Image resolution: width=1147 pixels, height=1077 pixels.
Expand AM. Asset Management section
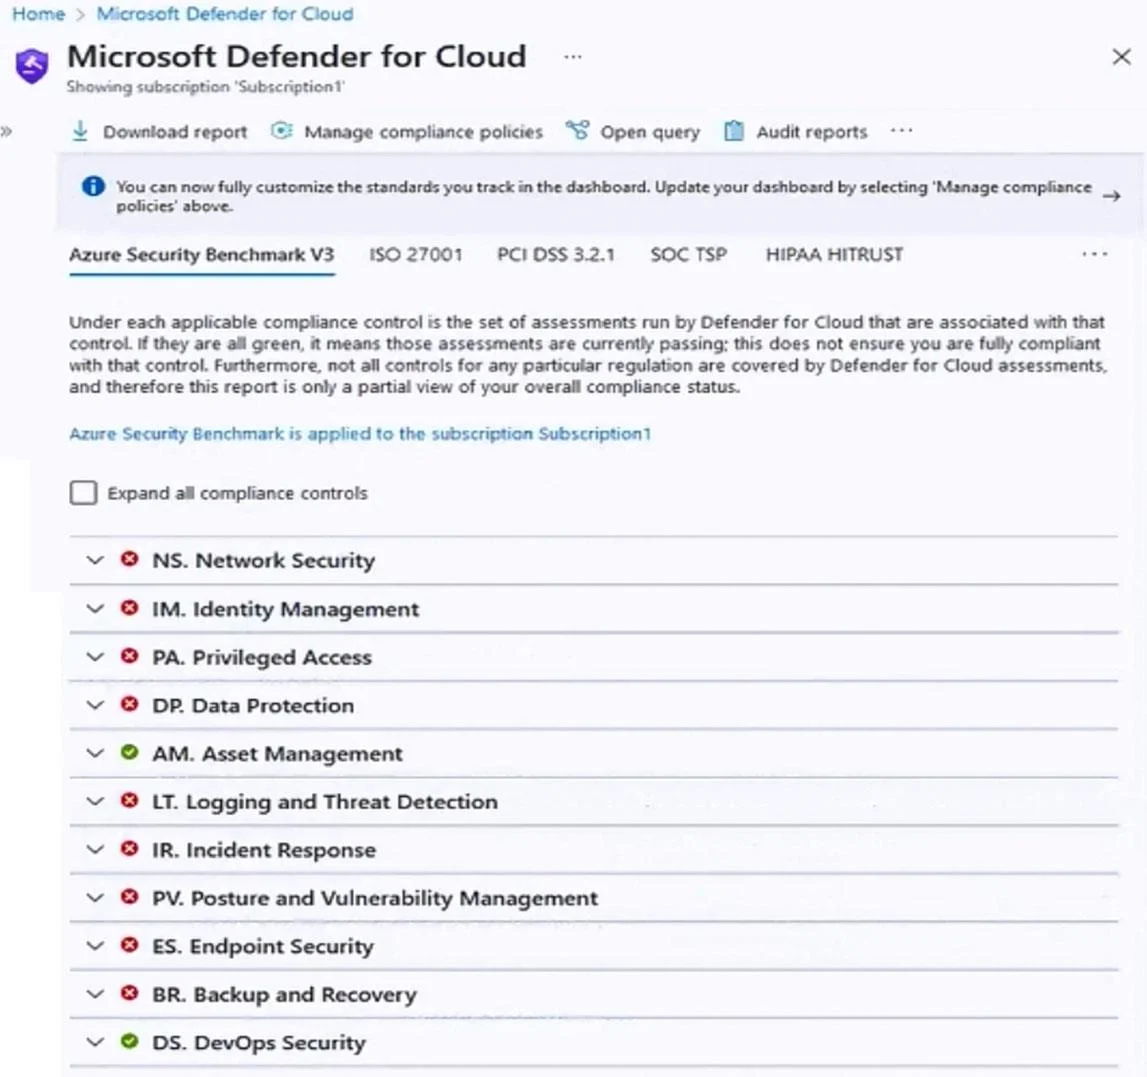[95, 754]
